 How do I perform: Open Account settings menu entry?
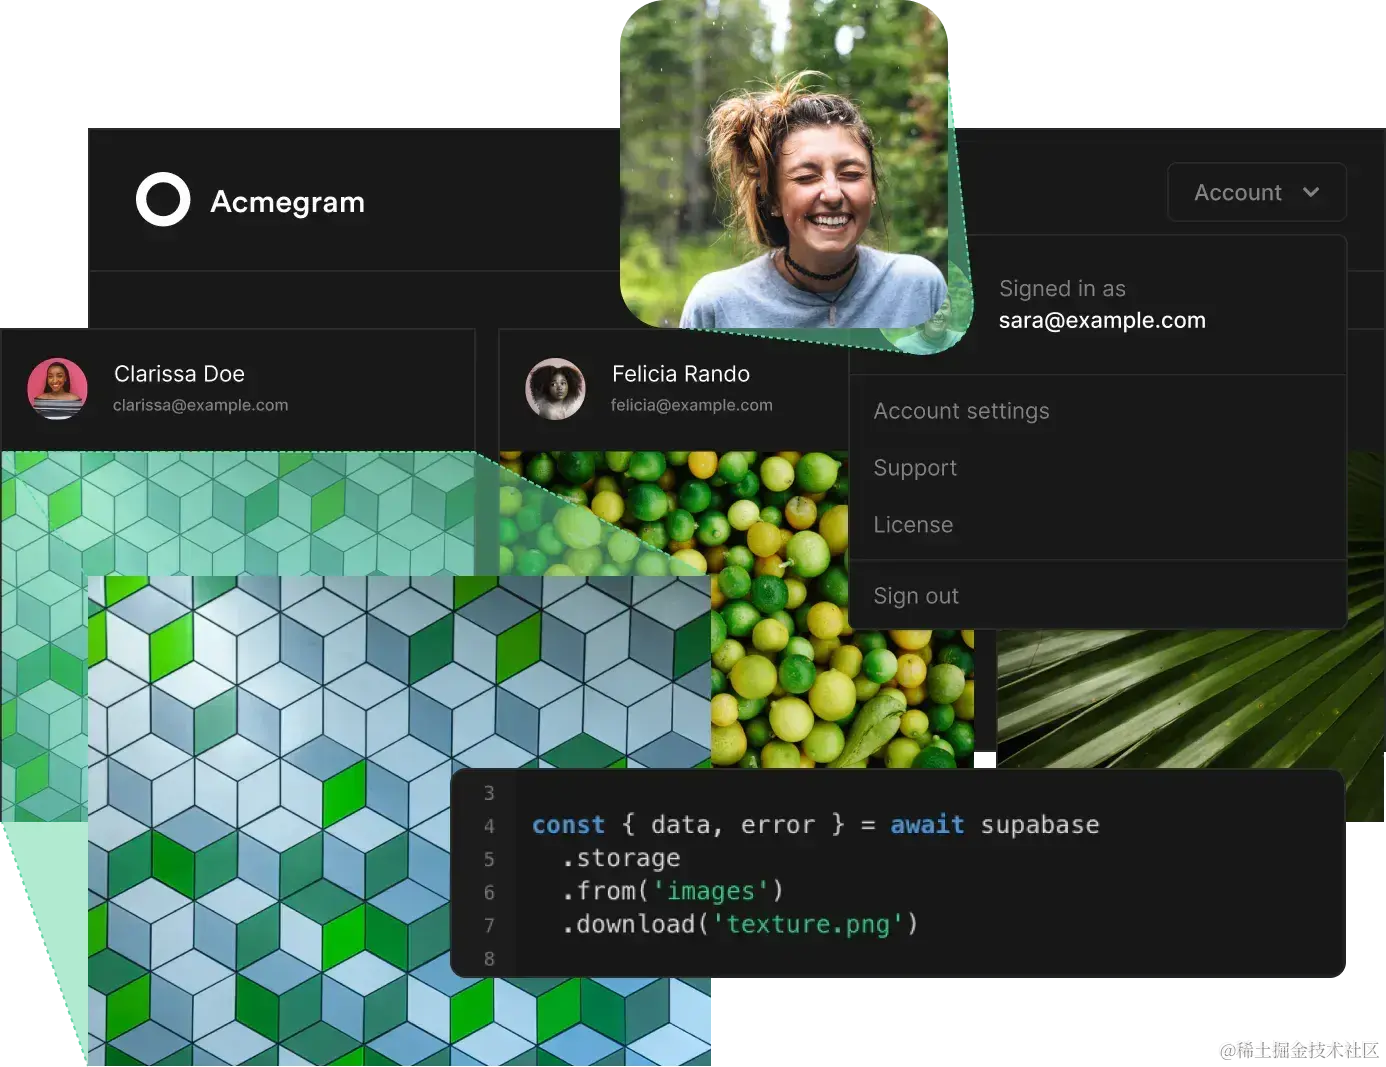click(x=961, y=411)
